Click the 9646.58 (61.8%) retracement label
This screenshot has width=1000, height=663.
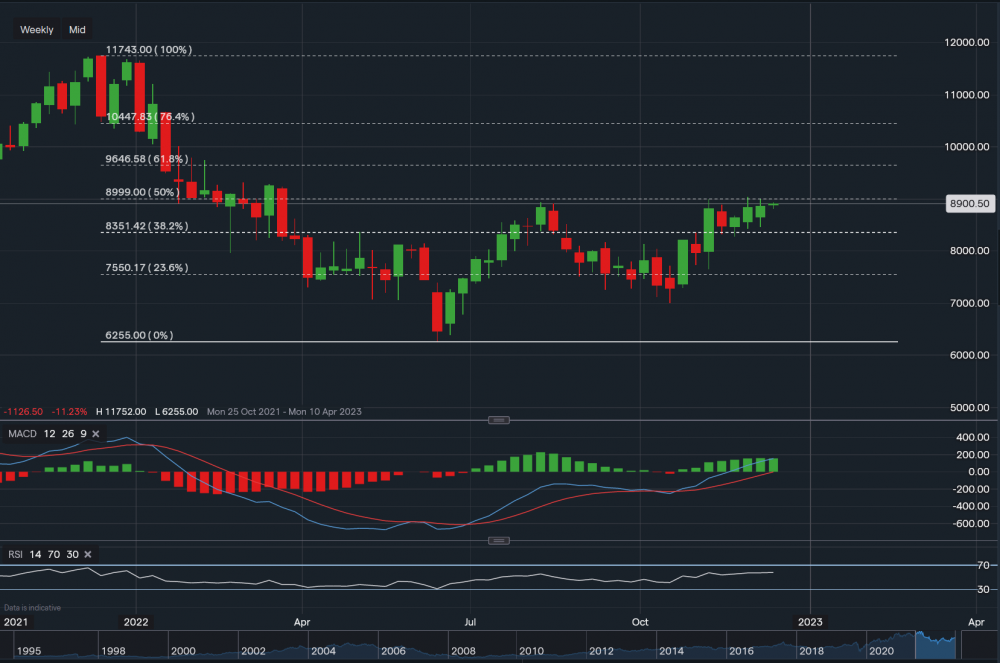[x=148, y=159]
